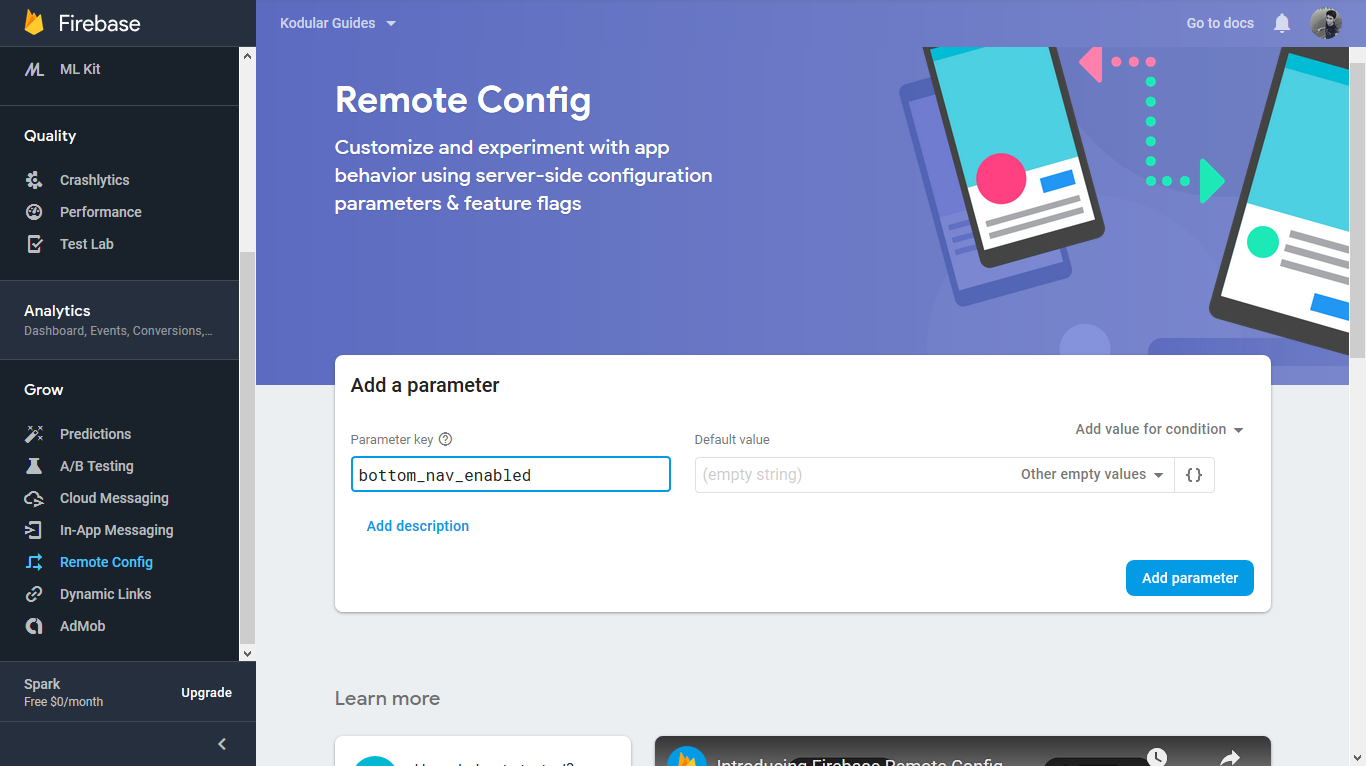Click the Firebase title text

click(100, 23)
